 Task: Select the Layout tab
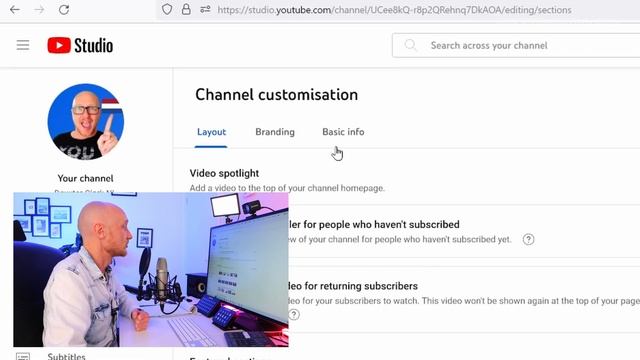pyautogui.click(x=211, y=132)
